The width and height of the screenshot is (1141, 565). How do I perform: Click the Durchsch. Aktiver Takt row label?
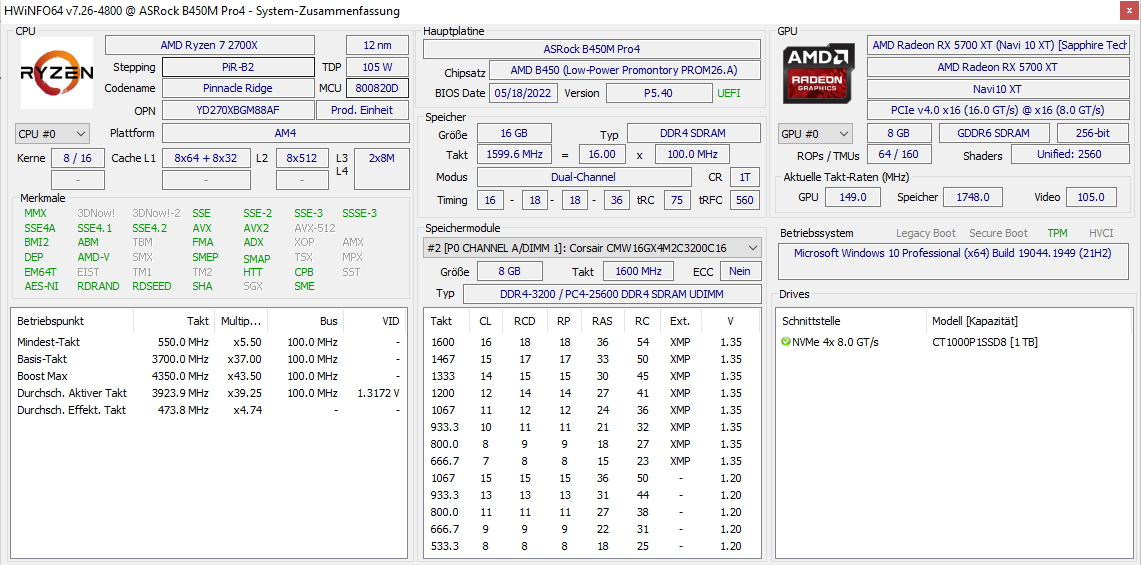pyautogui.click(x=72, y=393)
